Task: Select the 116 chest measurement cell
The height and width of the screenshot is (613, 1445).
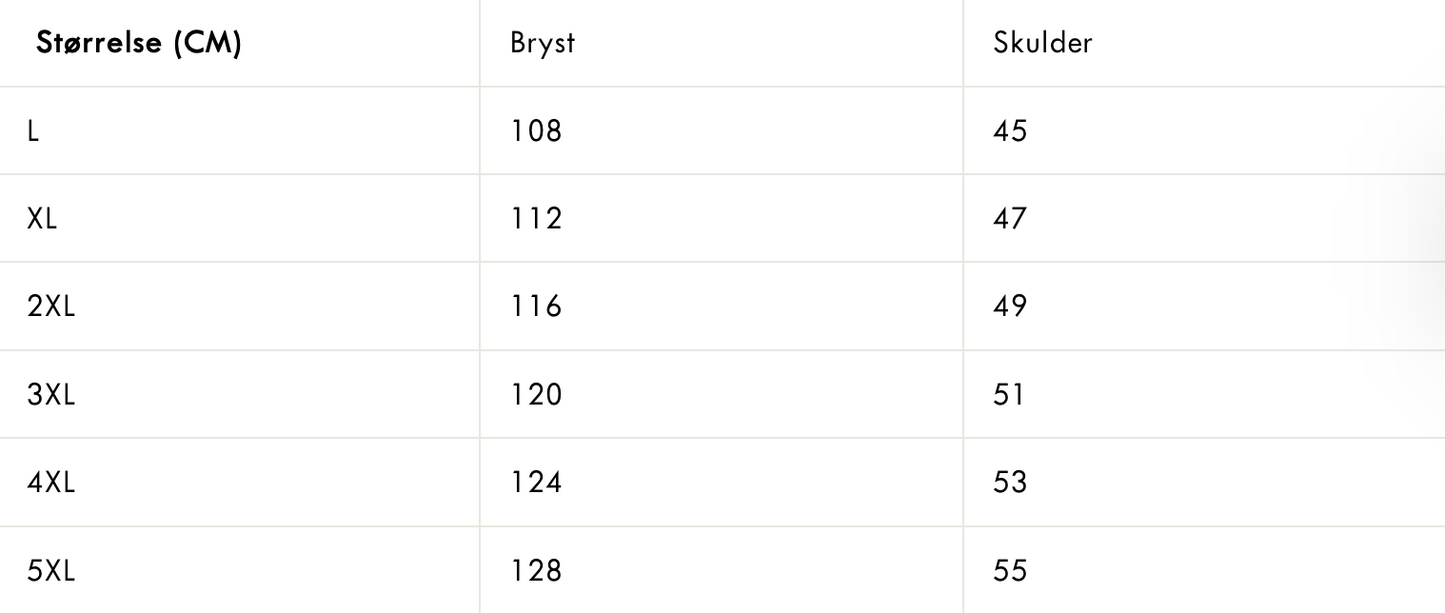Action: [x=536, y=306]
